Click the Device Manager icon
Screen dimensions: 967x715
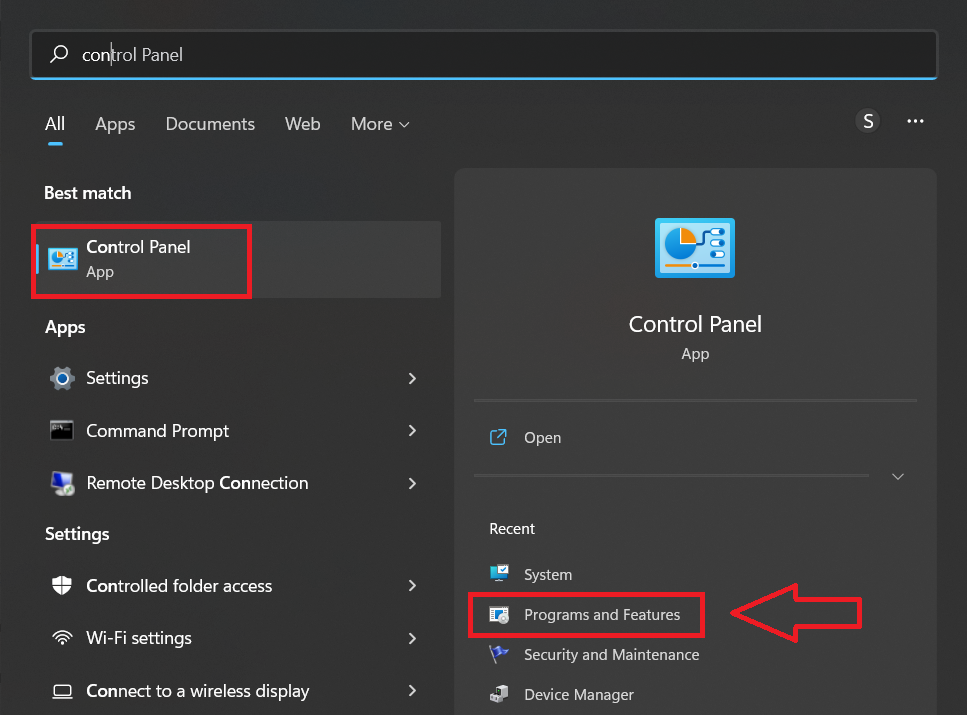tap(499, 695)
